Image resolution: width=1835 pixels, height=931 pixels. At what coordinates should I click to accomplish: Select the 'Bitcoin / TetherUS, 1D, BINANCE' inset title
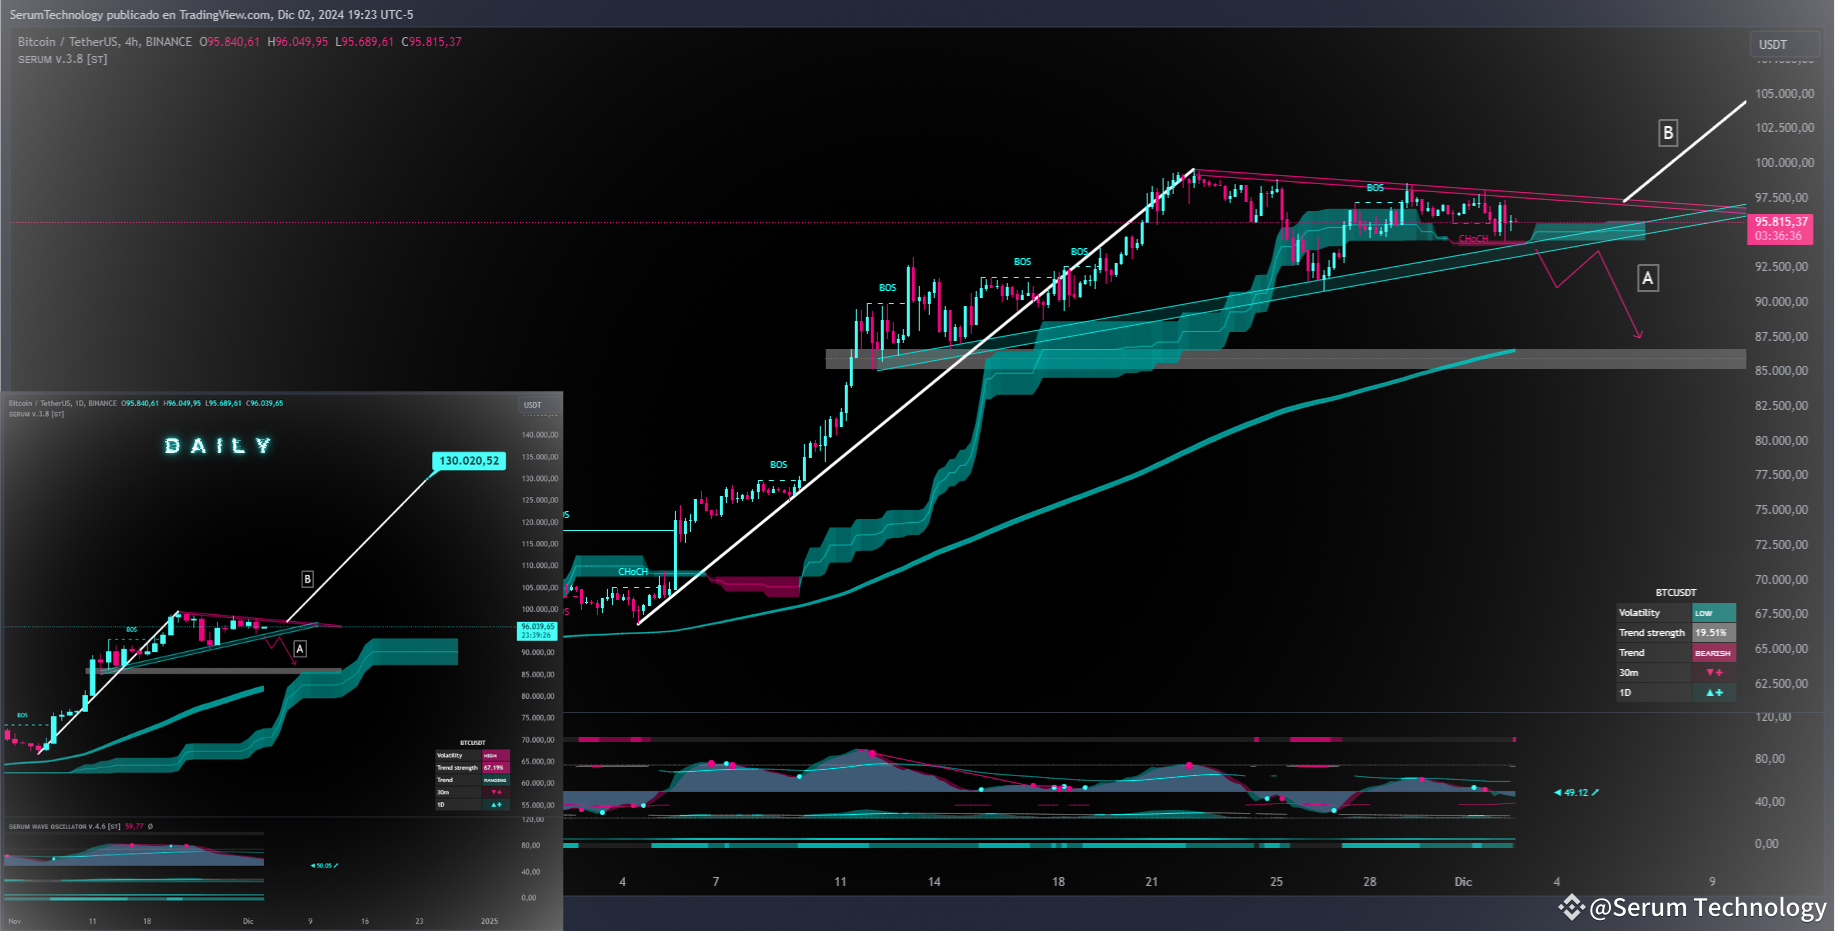[x=63, y=403]
